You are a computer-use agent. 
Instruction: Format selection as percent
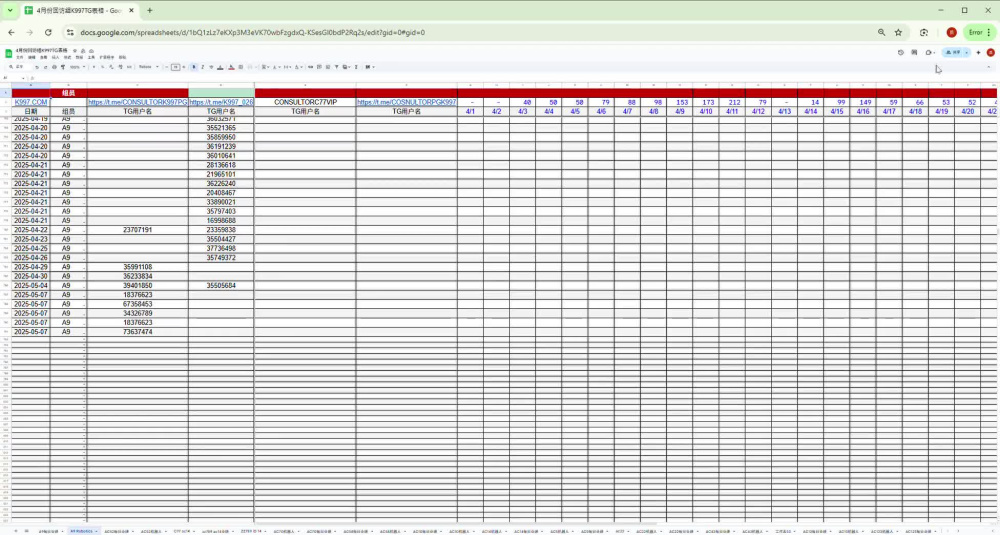(x=103, y=67)
